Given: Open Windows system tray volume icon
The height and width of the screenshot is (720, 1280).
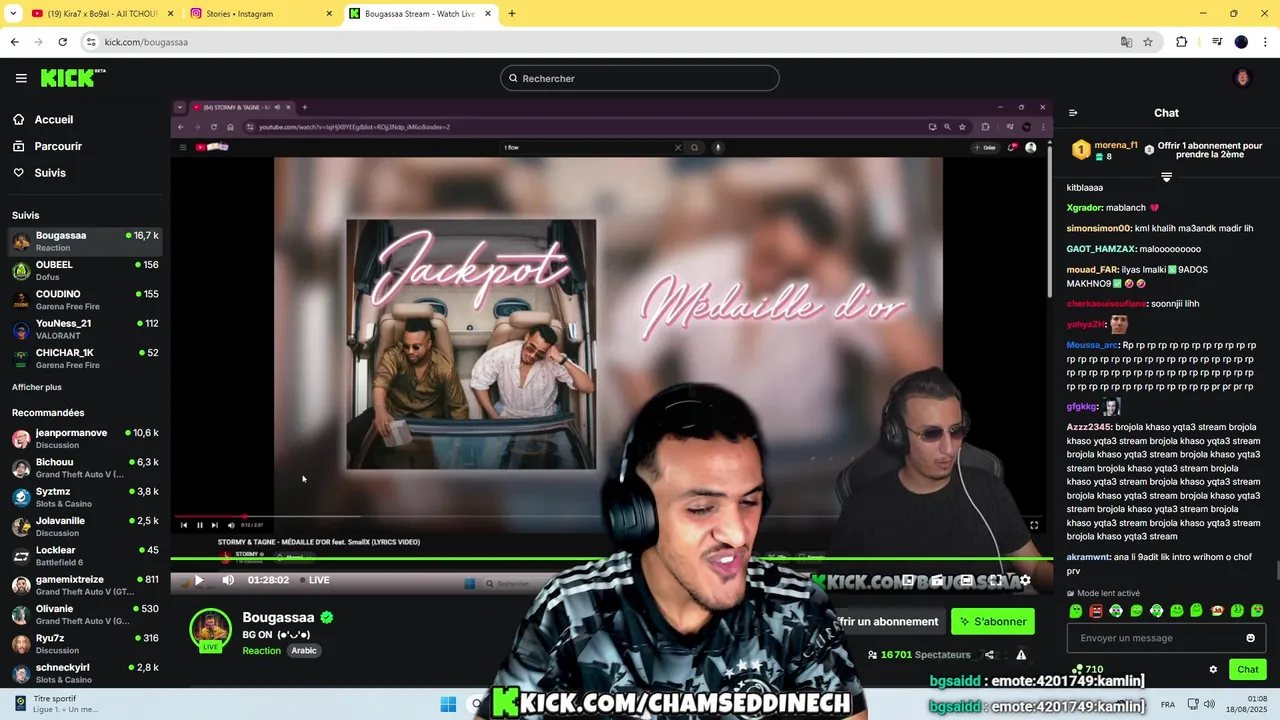Looking at the screenshot, I should pyautogui.click(x=1207, y=704).
